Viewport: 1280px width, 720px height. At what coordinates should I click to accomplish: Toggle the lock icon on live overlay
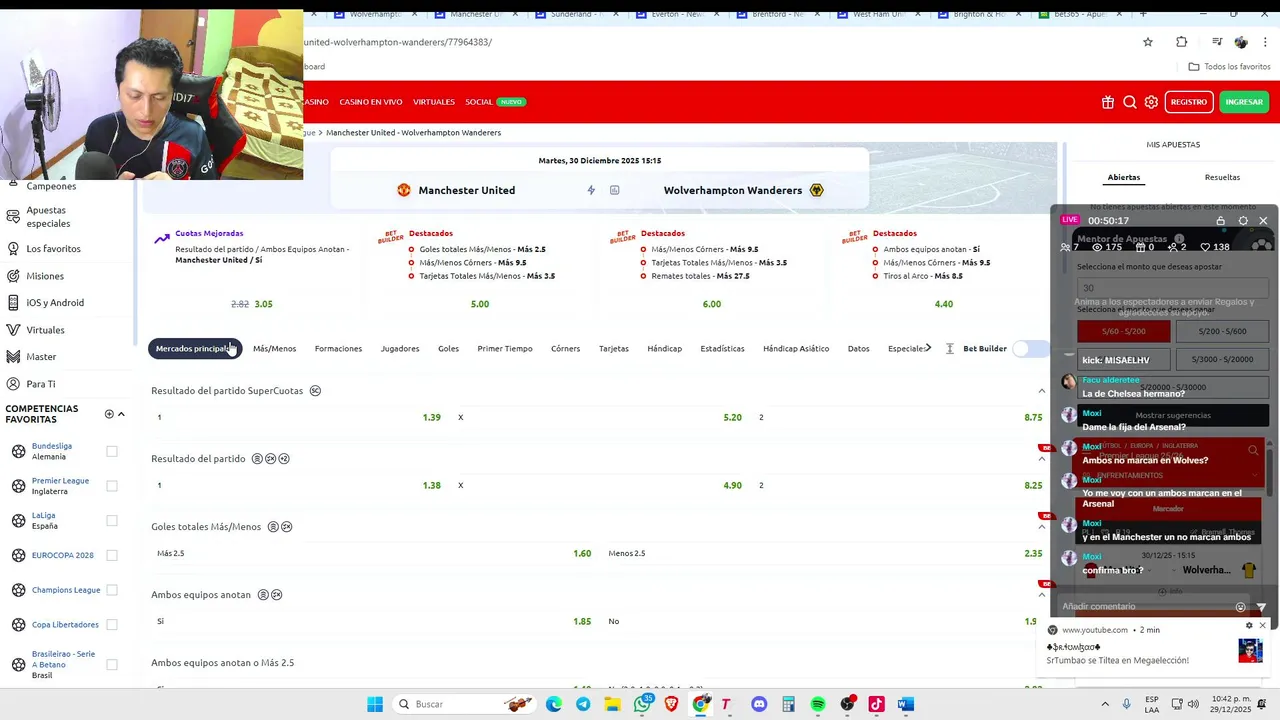coord(1221,220)
